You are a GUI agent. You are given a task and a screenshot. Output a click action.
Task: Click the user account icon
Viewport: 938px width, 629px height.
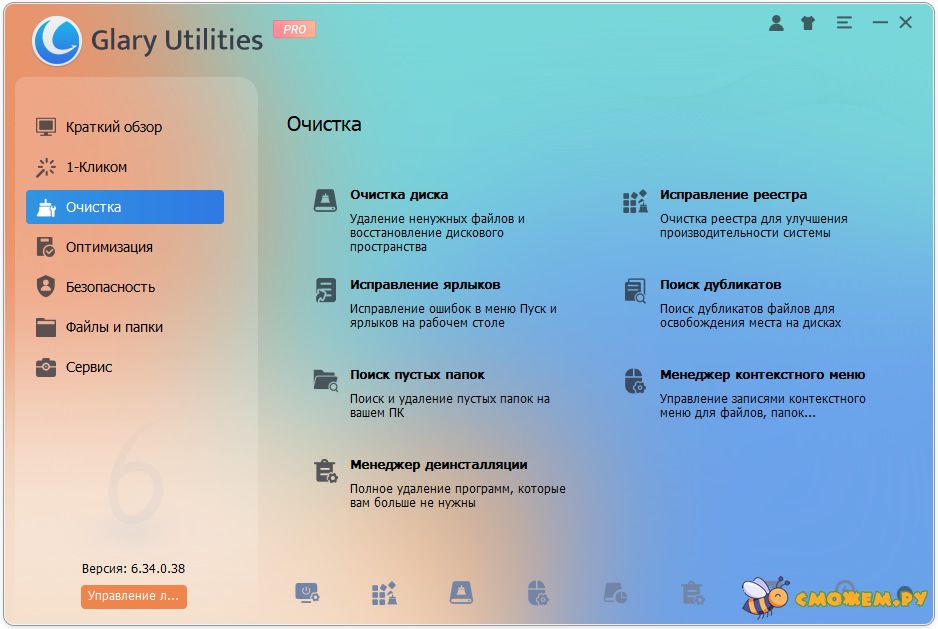point(776,23)
